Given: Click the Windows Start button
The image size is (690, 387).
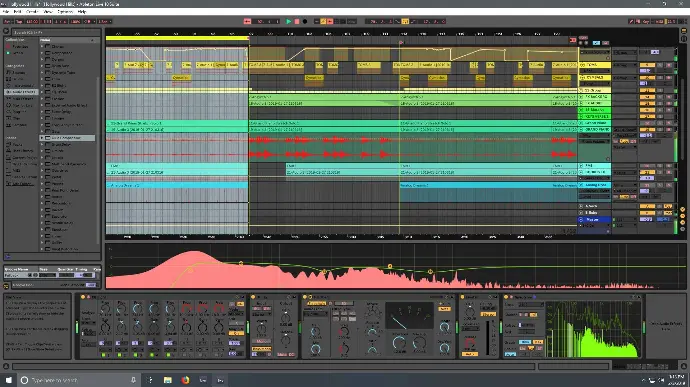Looking at the screenshot, I should point(8,380).
